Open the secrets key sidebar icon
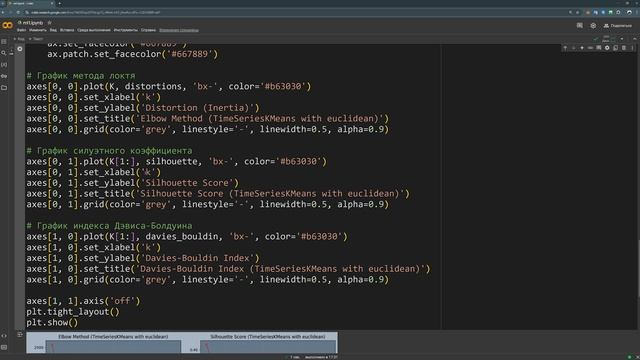The width and height of the screenshot is (640, 360). [x=4, y=76]
